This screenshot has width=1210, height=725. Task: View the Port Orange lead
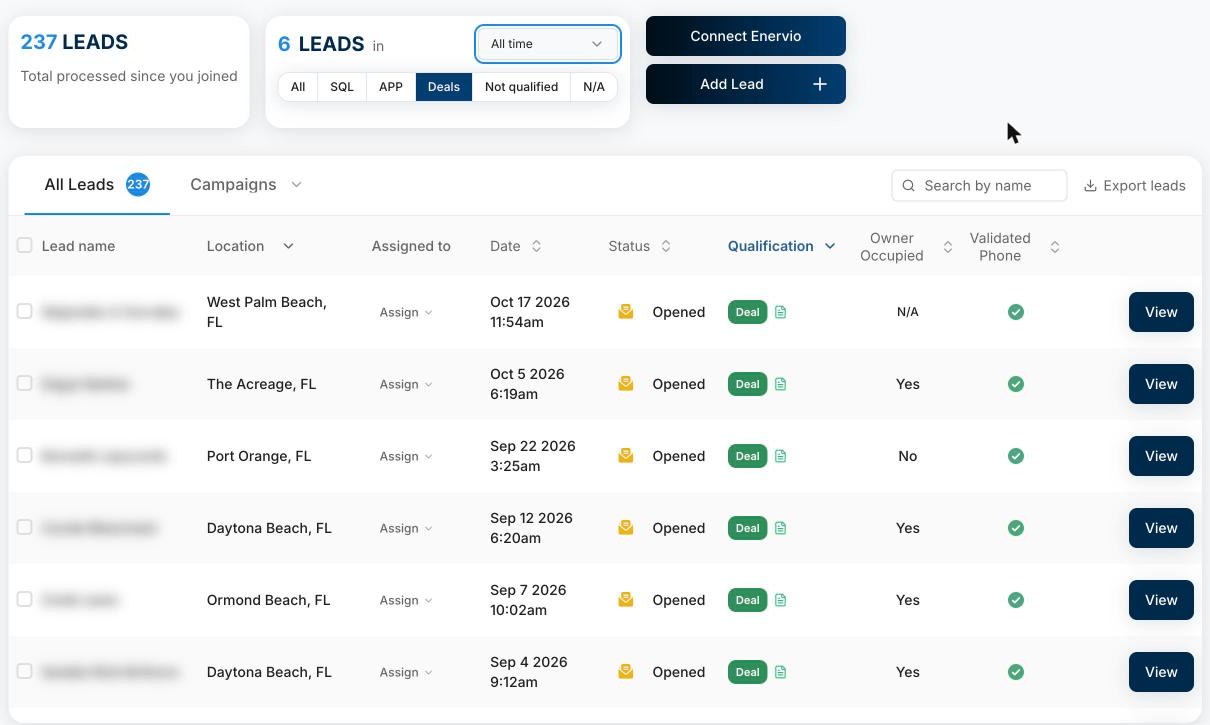point(1161,456)
